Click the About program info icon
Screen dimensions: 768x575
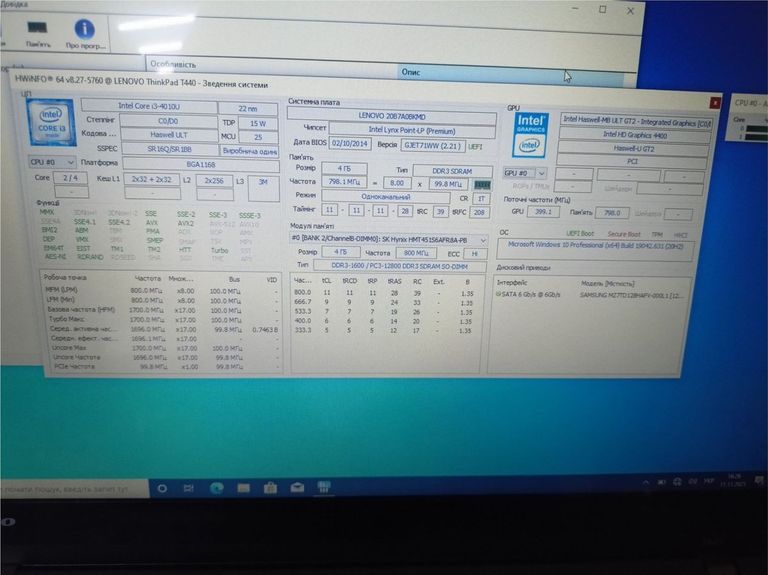tap(85, 34)
